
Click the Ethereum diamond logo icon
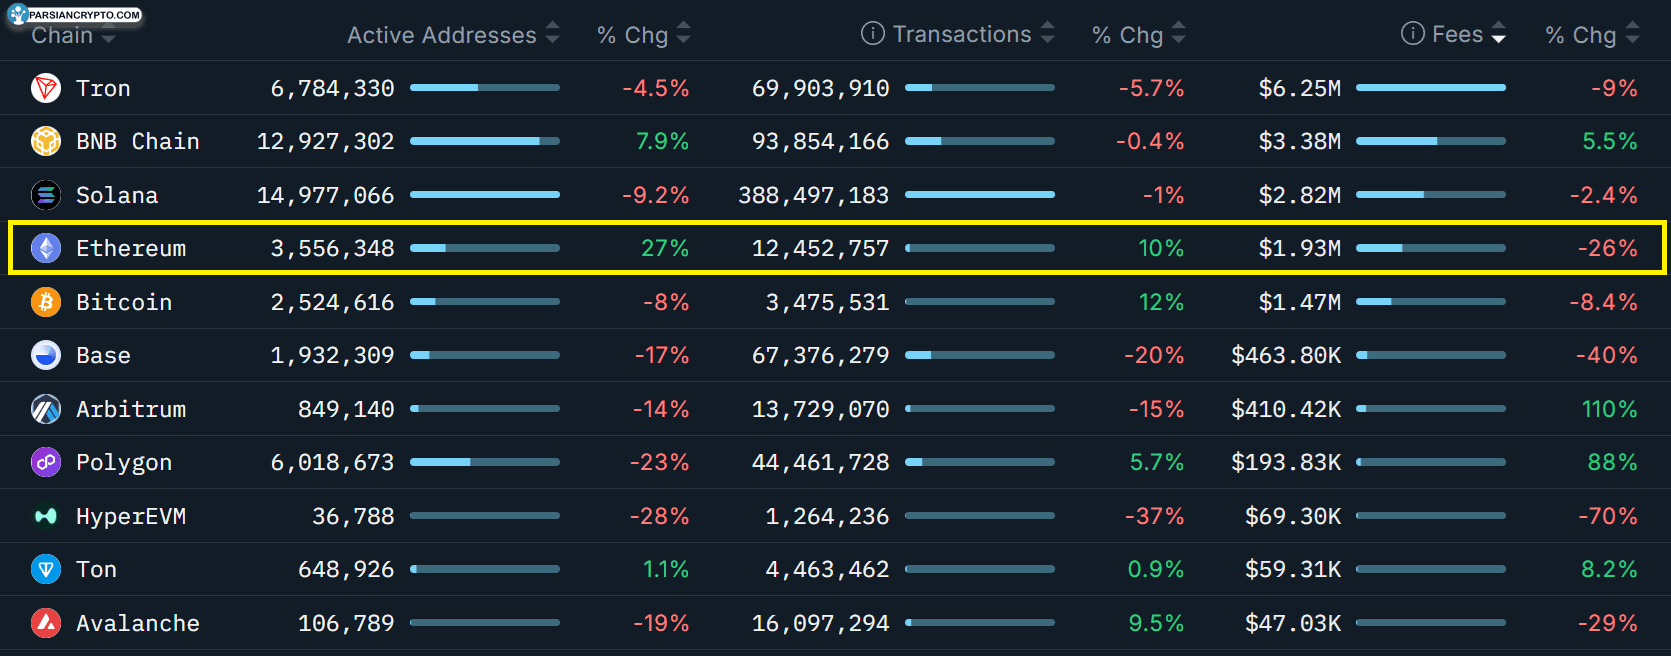46,248
